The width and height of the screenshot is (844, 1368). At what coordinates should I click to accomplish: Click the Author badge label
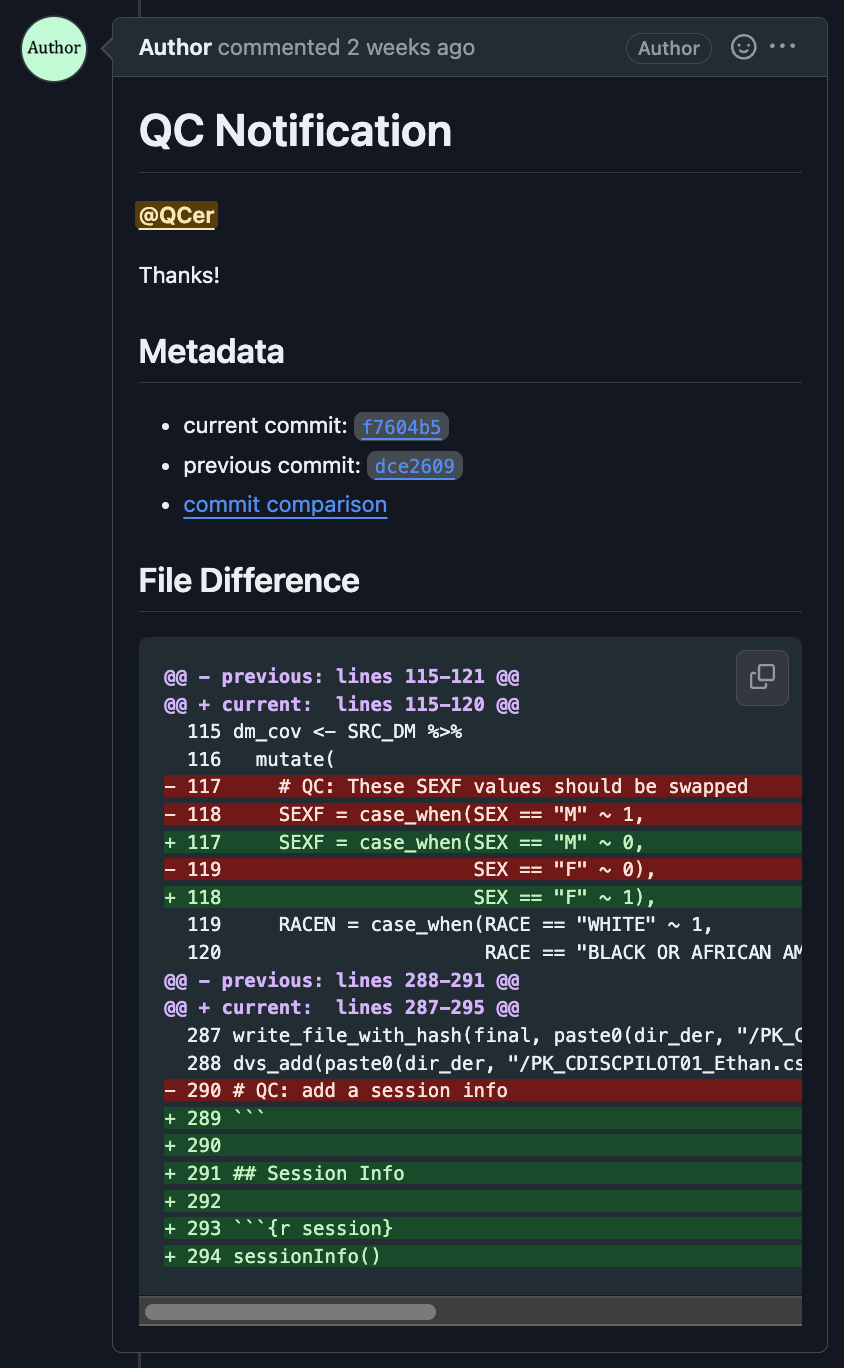pos(669,48)
